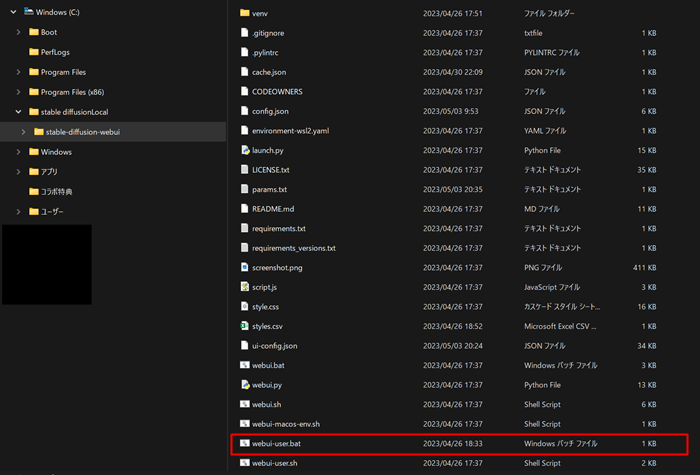Click the styles.csv Excel file icon
The height and width of the screenshot is (475, 700).
244,326
